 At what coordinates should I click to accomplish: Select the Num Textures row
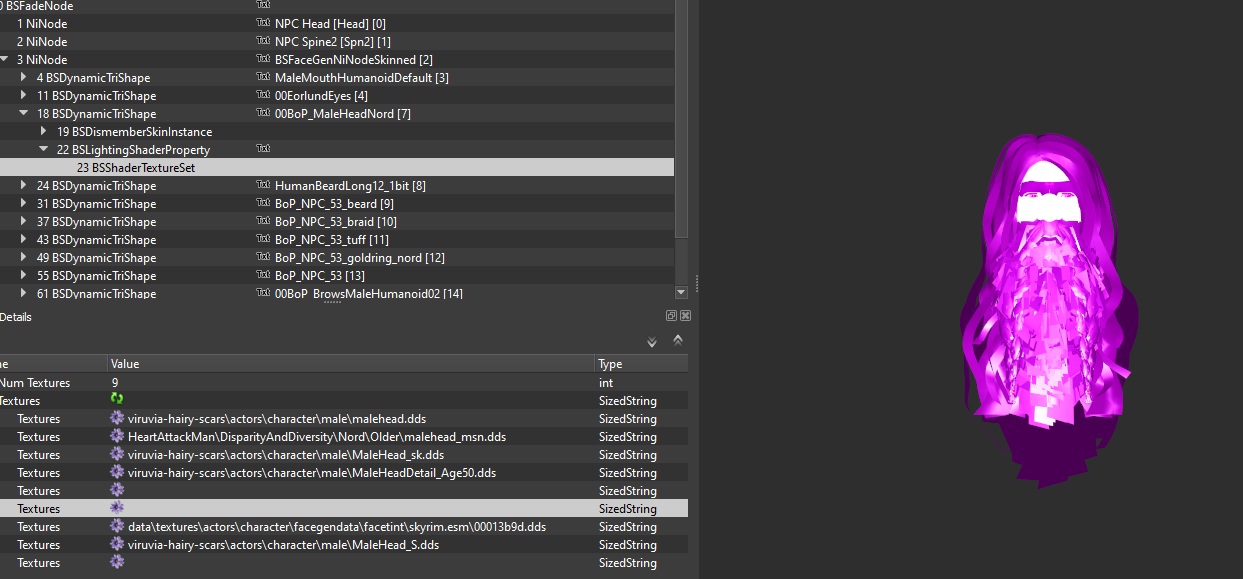(x=344, y=382)
